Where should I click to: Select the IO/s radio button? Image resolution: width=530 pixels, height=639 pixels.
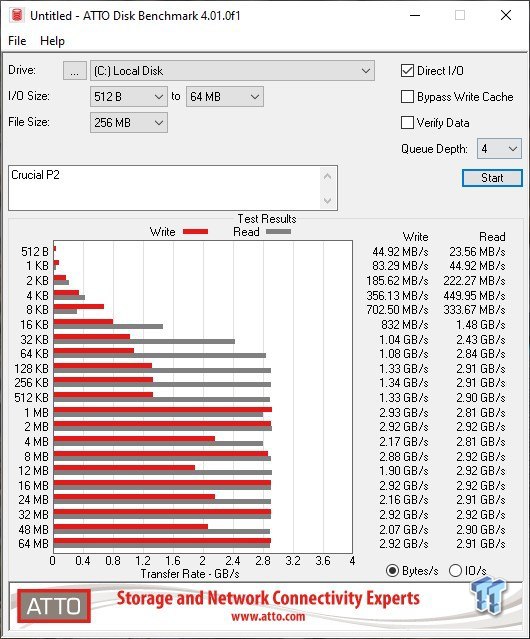coord(455,571)
